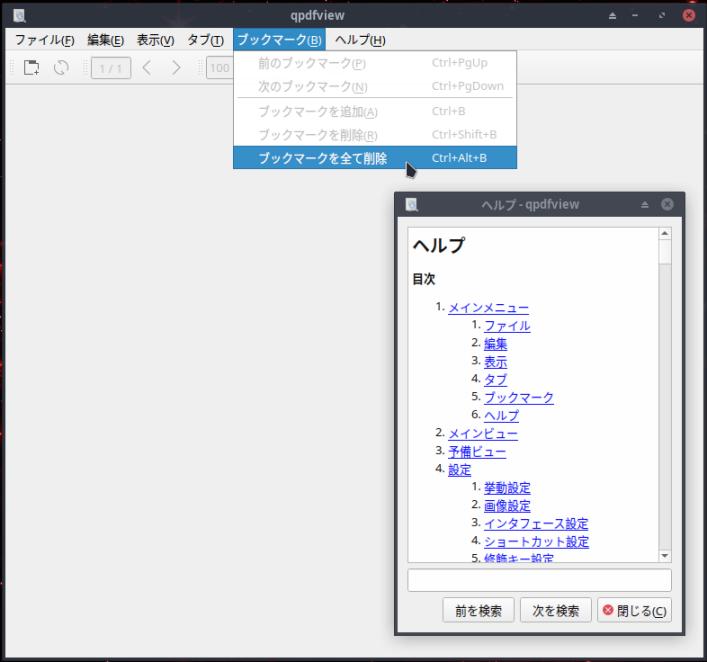Select ブックマークを追加(A) menu entry
The width and height of the screenshot is (707, 662).
pos(375,111)
